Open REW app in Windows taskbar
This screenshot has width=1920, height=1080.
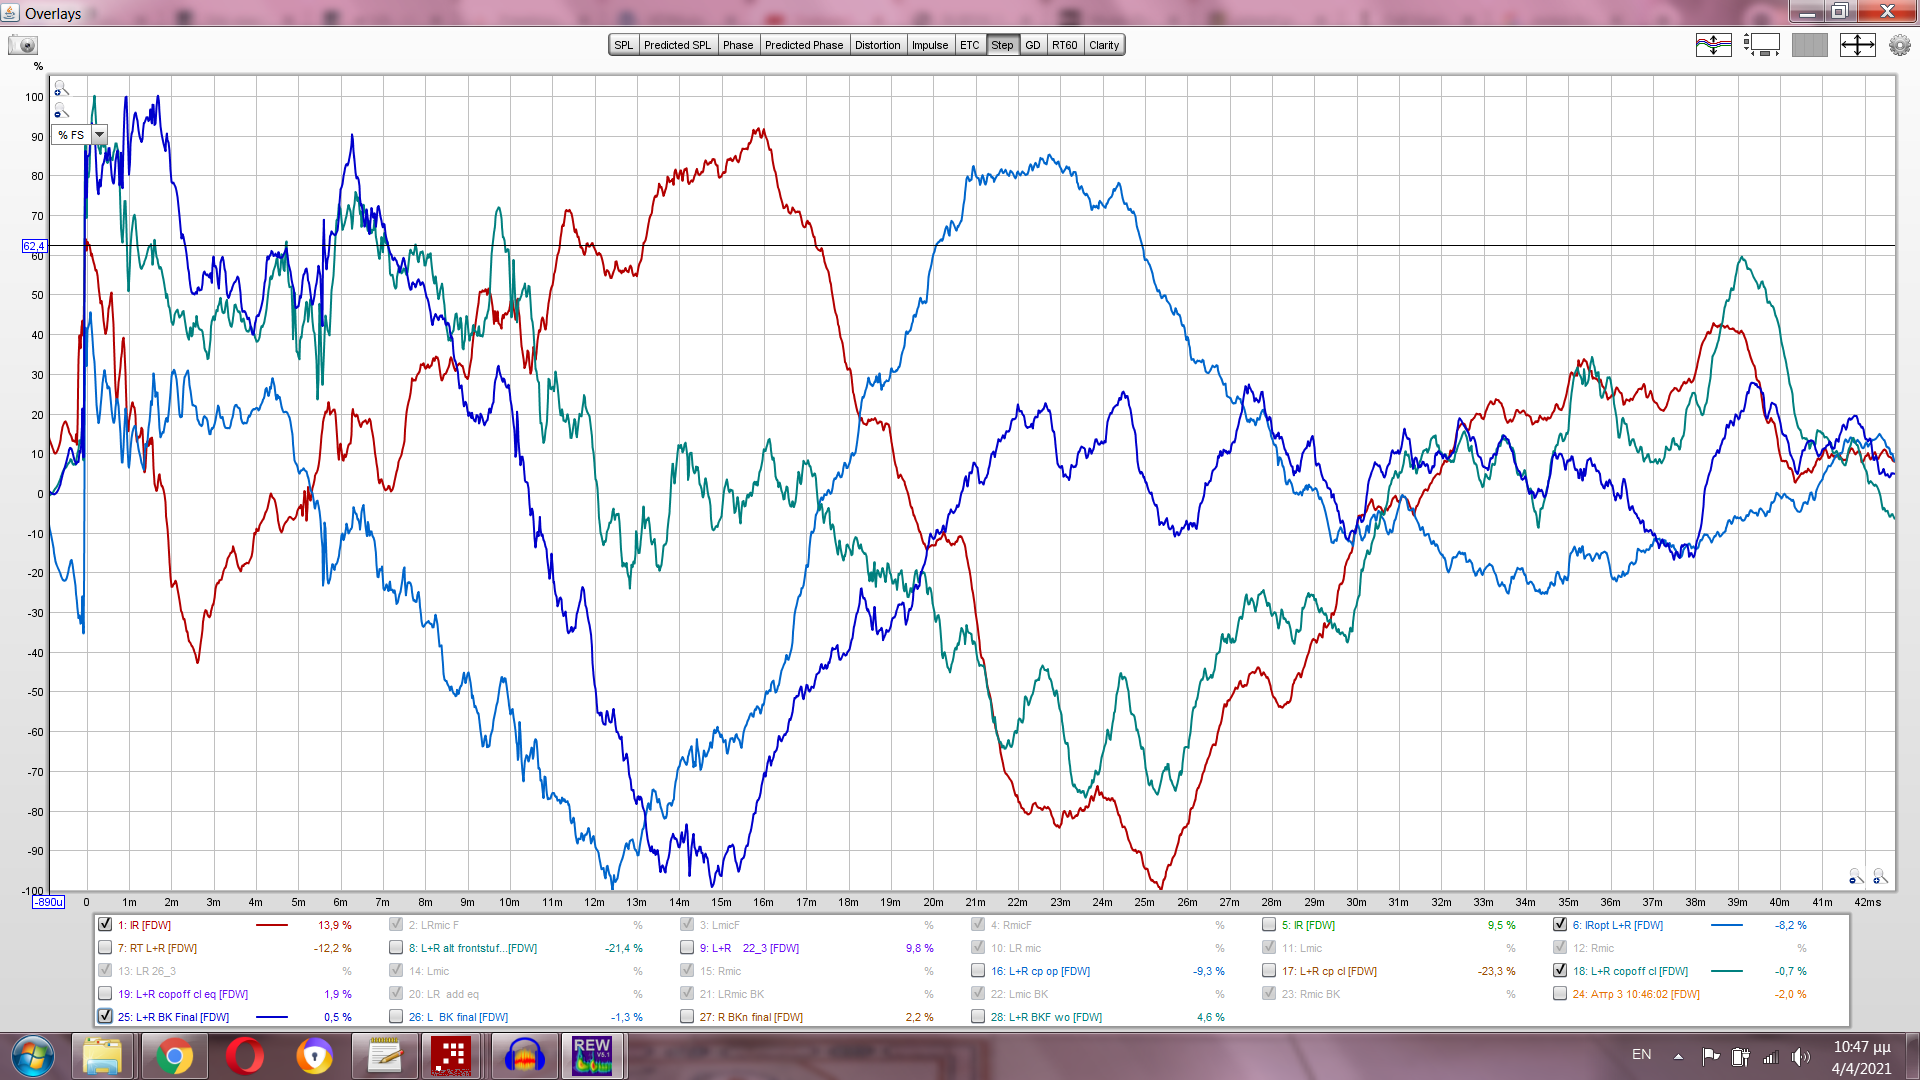pyautogui.click(x=592, y=1056)
